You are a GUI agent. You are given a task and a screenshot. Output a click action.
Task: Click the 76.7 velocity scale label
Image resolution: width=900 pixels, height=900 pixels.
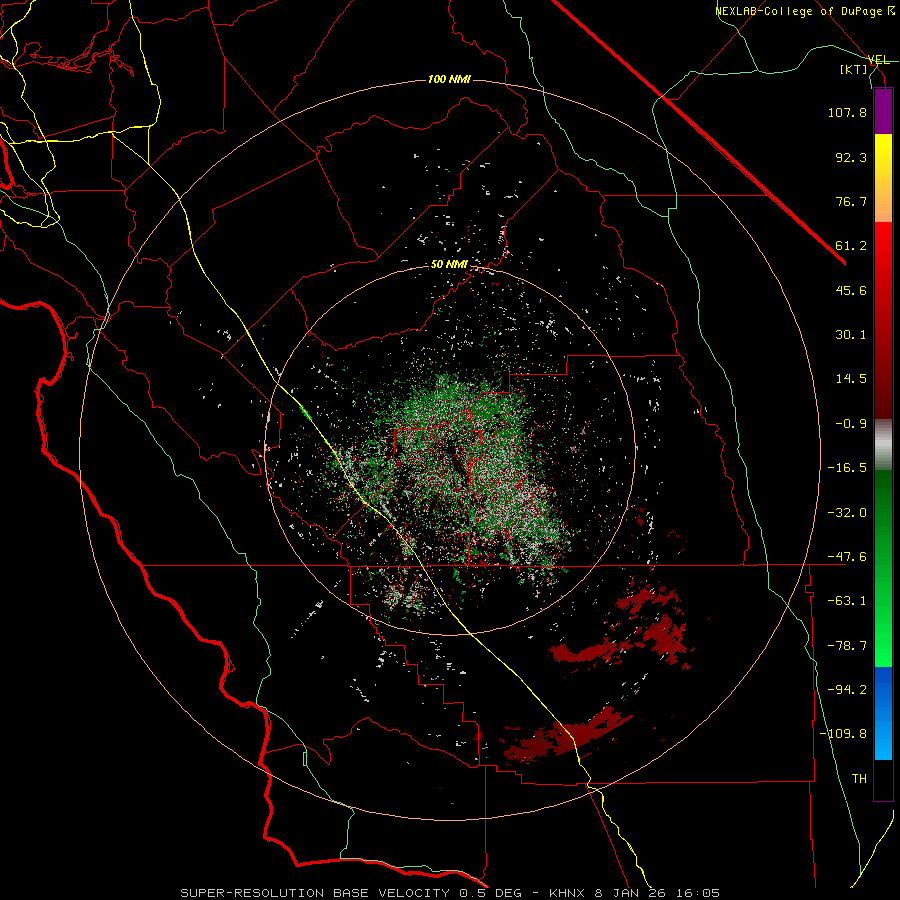851,201
